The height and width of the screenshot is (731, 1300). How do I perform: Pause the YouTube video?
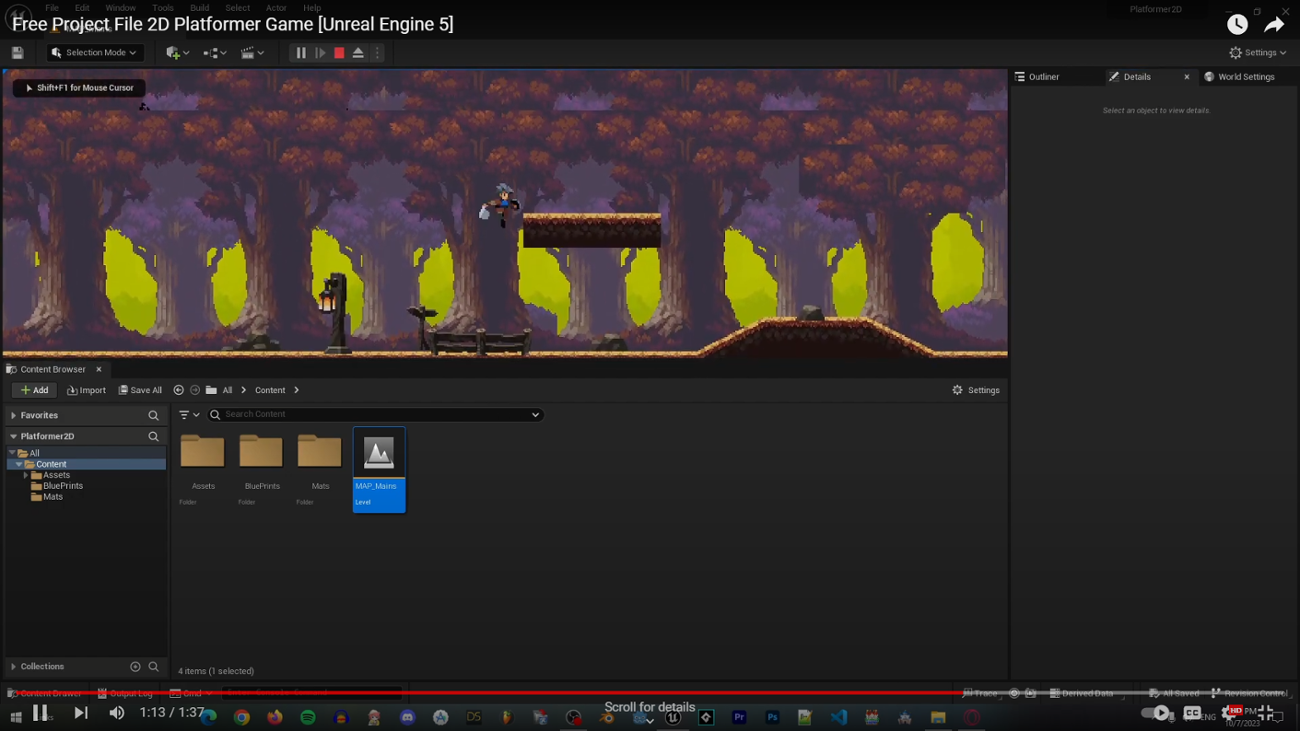[x=40, y=713]
